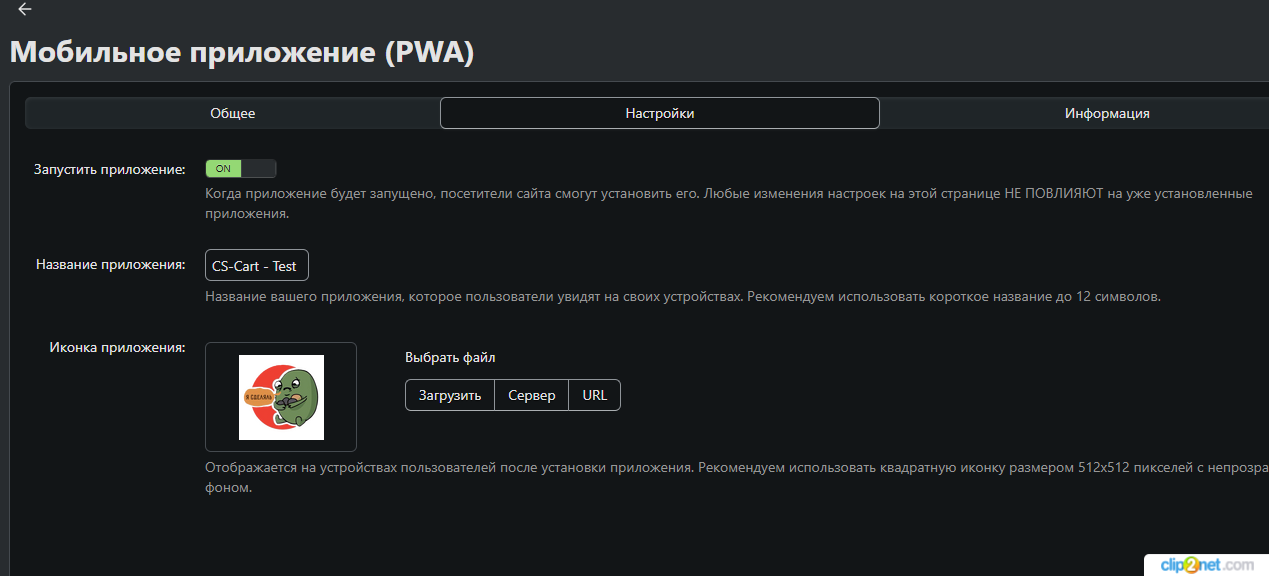Open the Информация tab
1269x576 pixels.
(1106, 113)
